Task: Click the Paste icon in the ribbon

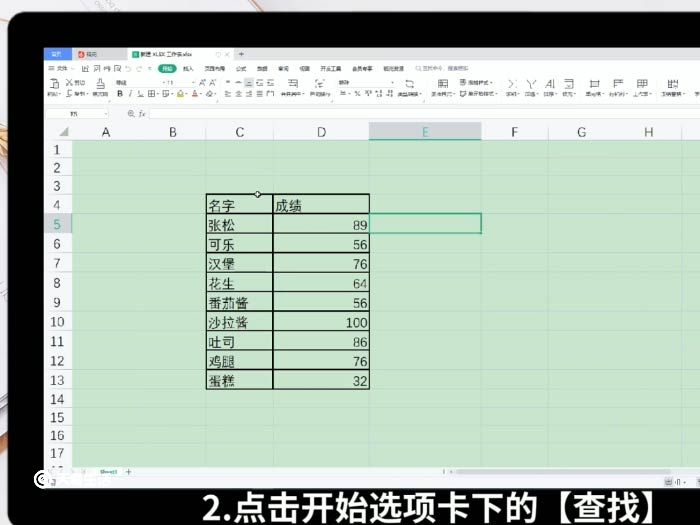Action: point(54,83)
